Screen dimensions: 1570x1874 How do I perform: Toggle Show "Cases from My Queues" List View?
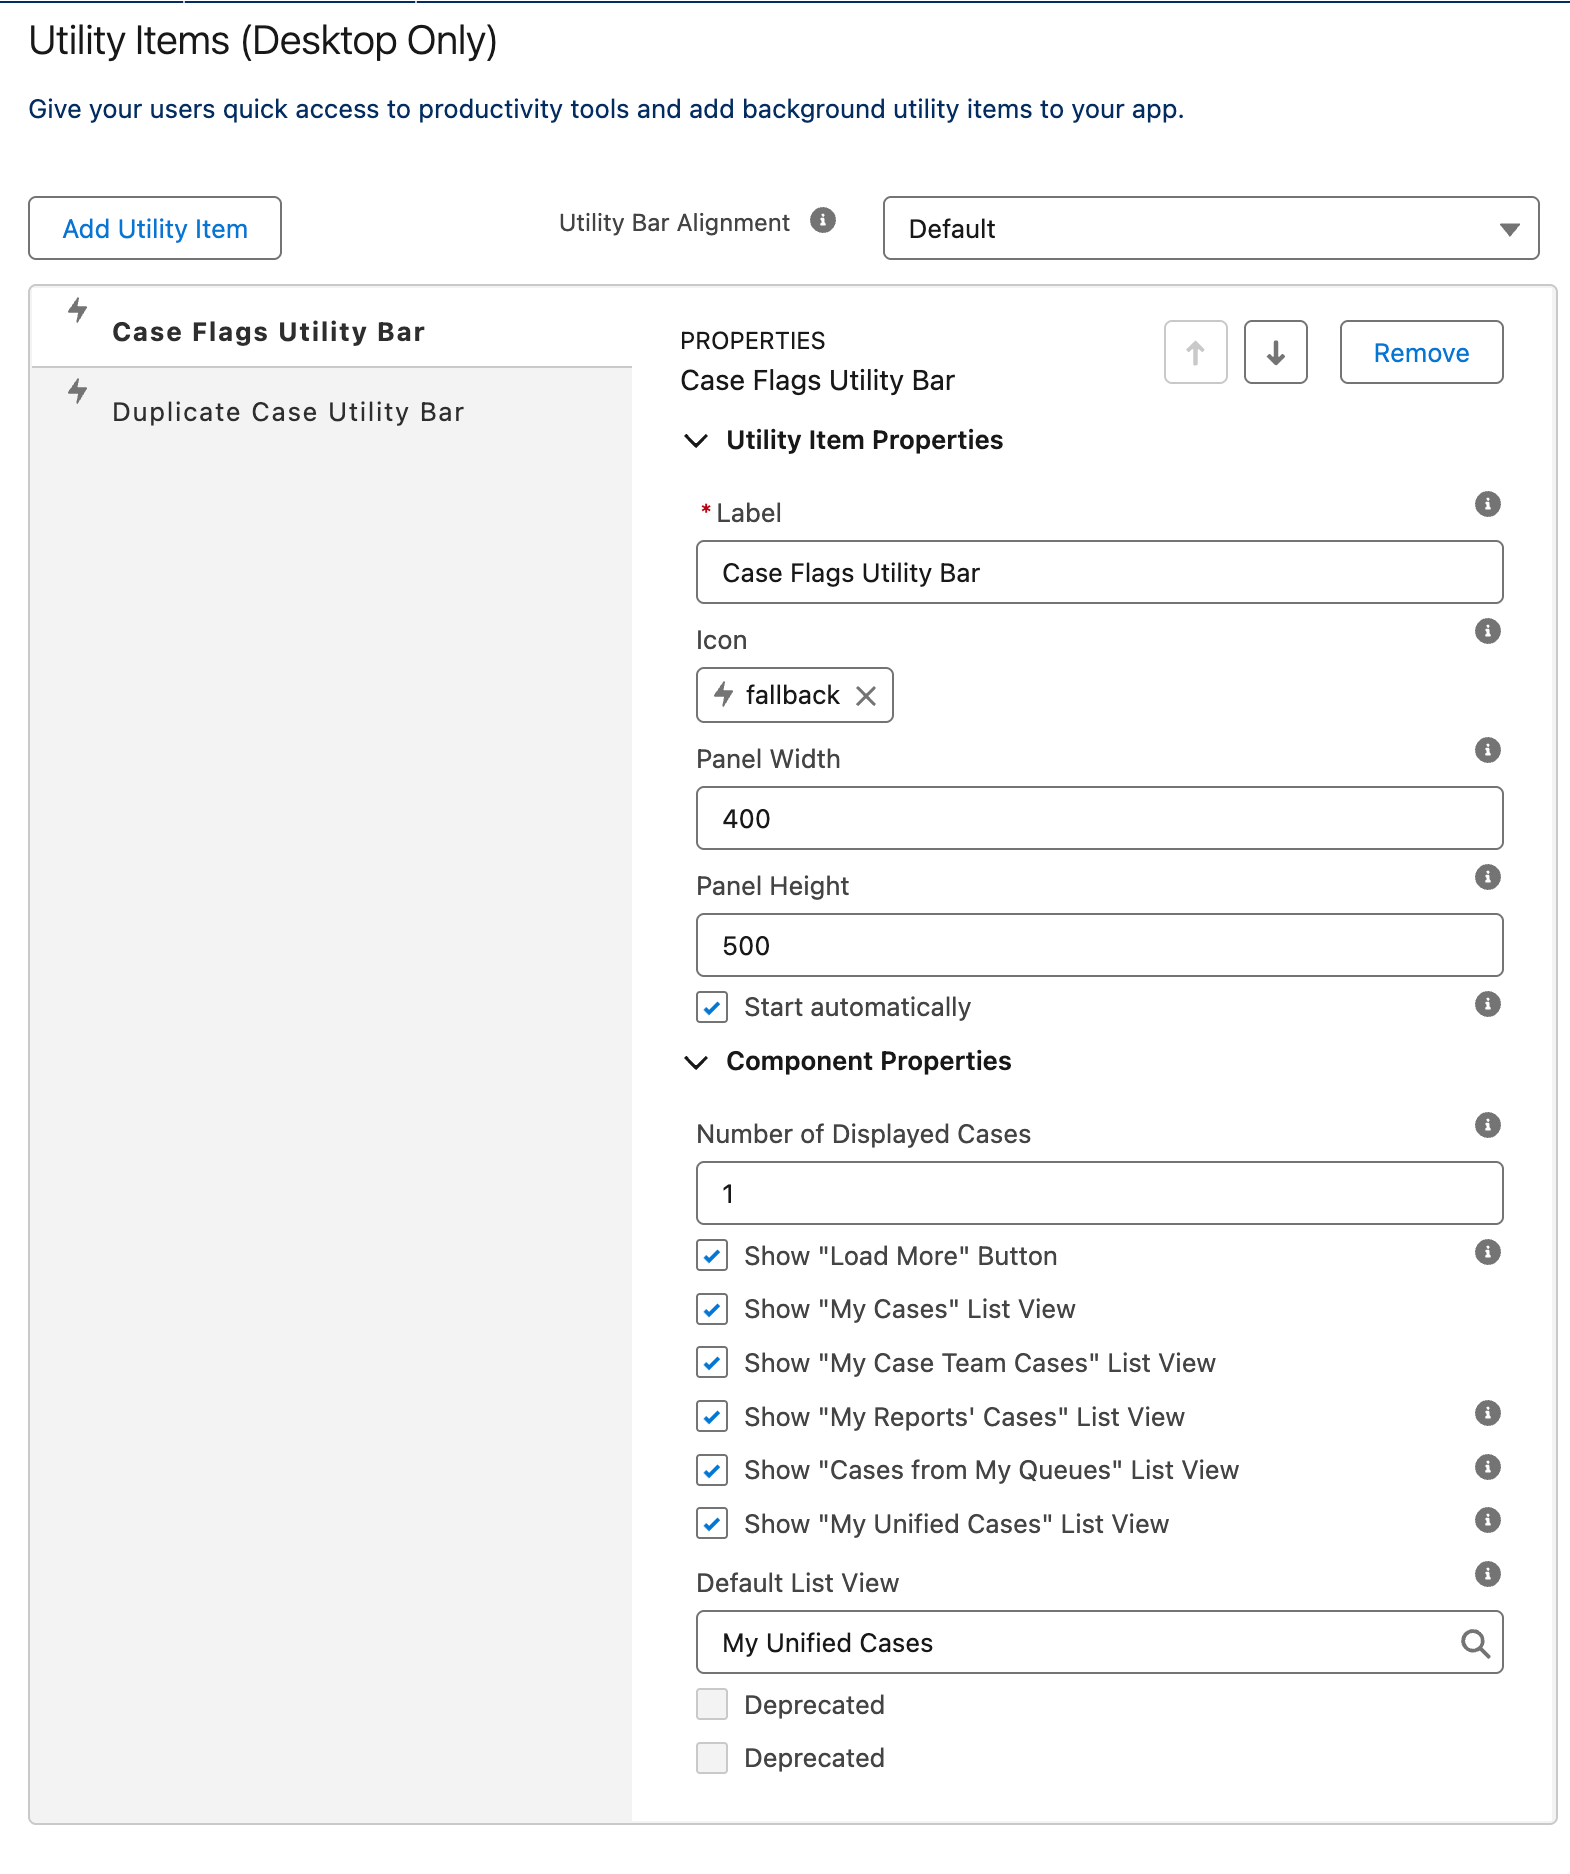(712, 1470)
